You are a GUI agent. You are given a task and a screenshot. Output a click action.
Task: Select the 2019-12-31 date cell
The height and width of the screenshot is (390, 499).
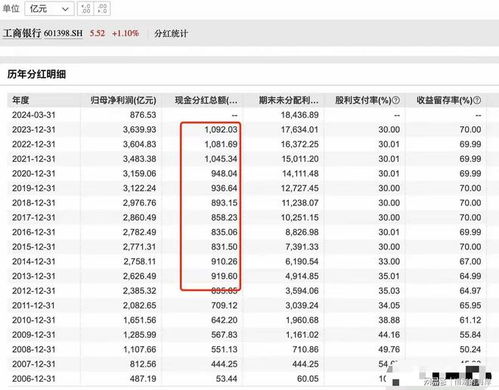[x=34, y=188]
